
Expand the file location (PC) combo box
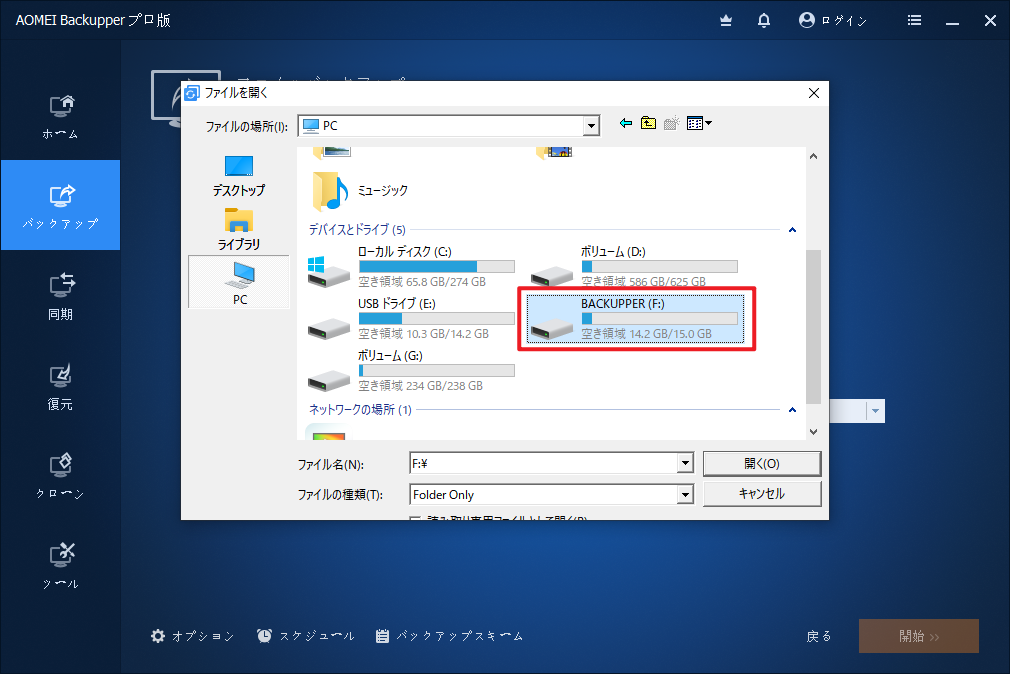(x=591, y=126)
